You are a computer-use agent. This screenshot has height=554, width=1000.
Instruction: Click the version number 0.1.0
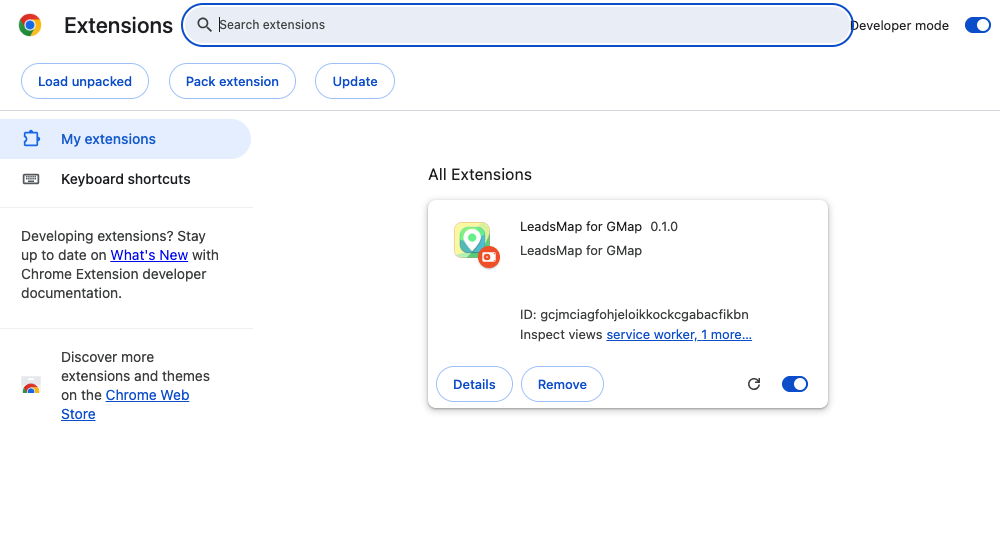coord(664,226)
